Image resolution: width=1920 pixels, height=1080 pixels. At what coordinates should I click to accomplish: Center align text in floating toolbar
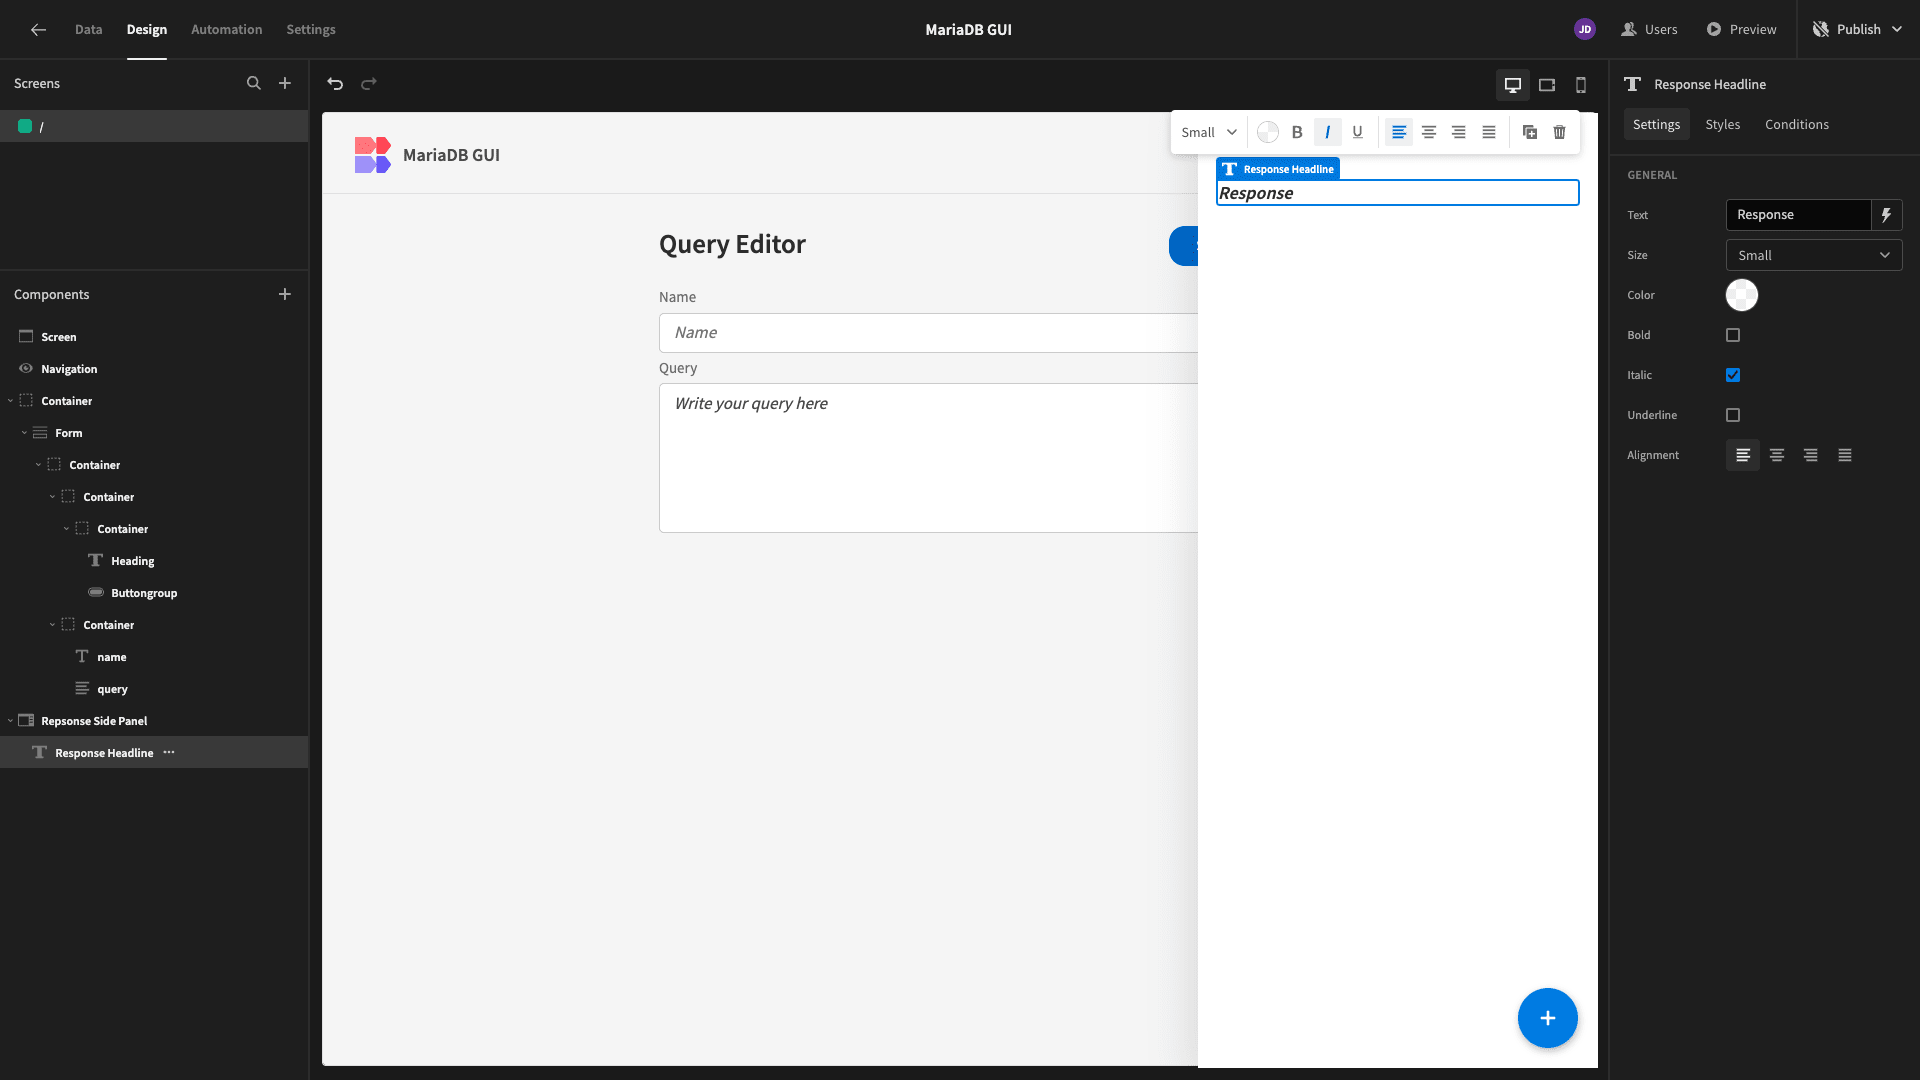click(1429, 132)
